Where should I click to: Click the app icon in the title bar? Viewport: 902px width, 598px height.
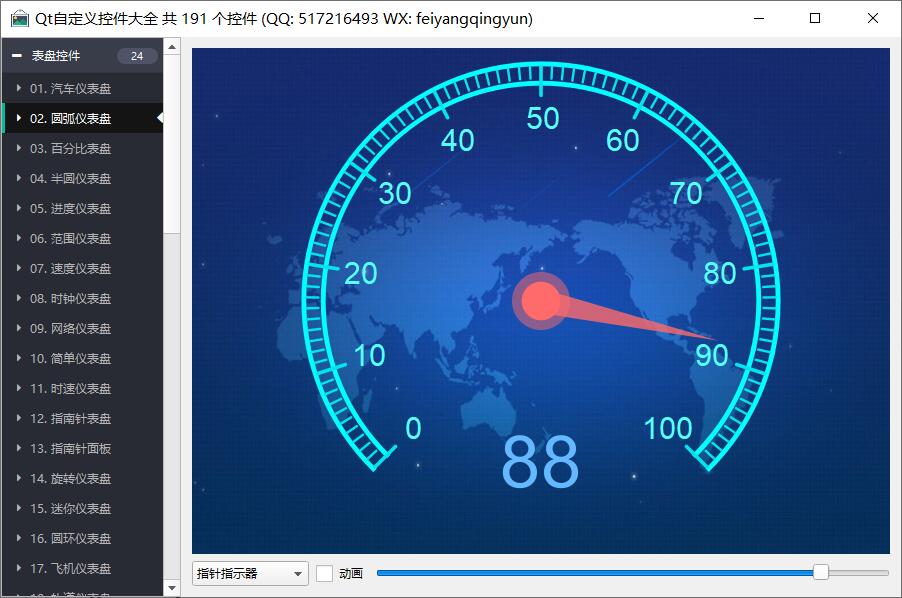19,18
